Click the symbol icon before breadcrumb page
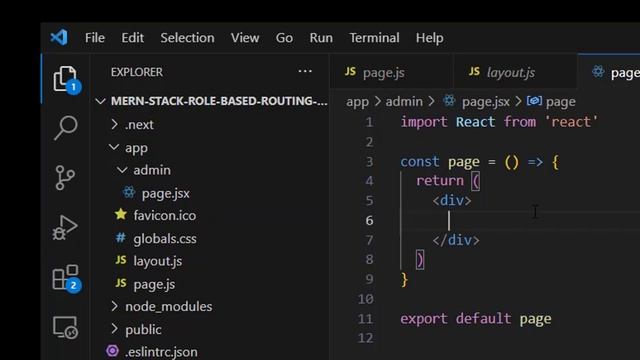Viewport: 640px width, 360px height. (534, 100)
